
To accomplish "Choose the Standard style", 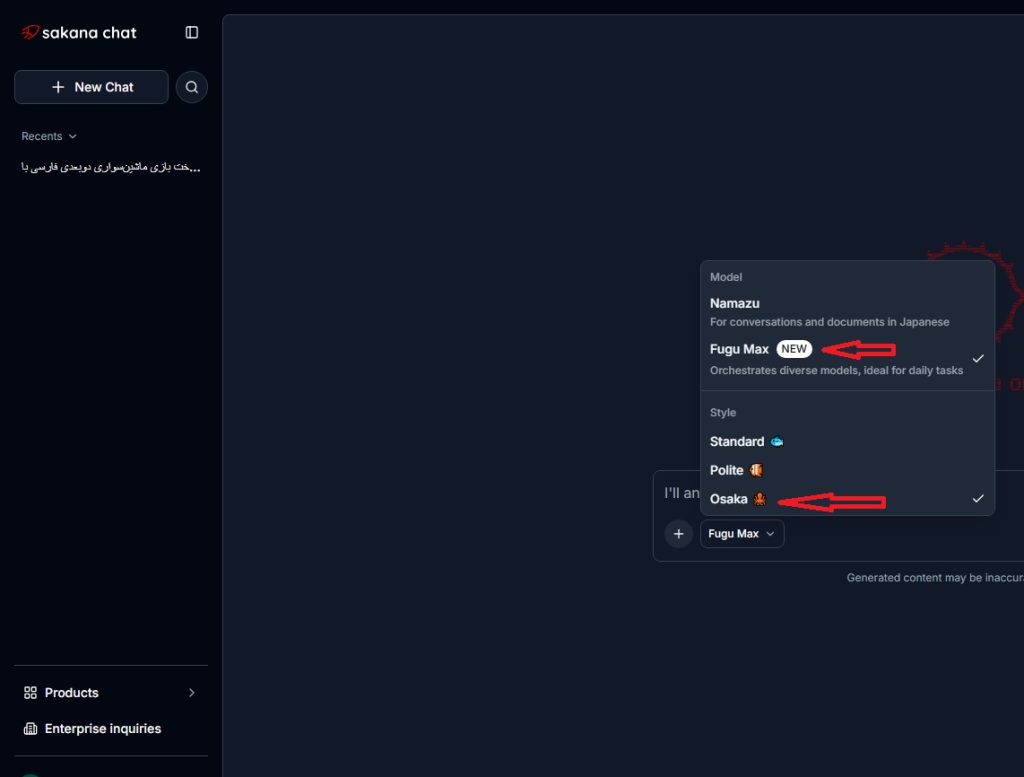I will [x=847, y=441].
